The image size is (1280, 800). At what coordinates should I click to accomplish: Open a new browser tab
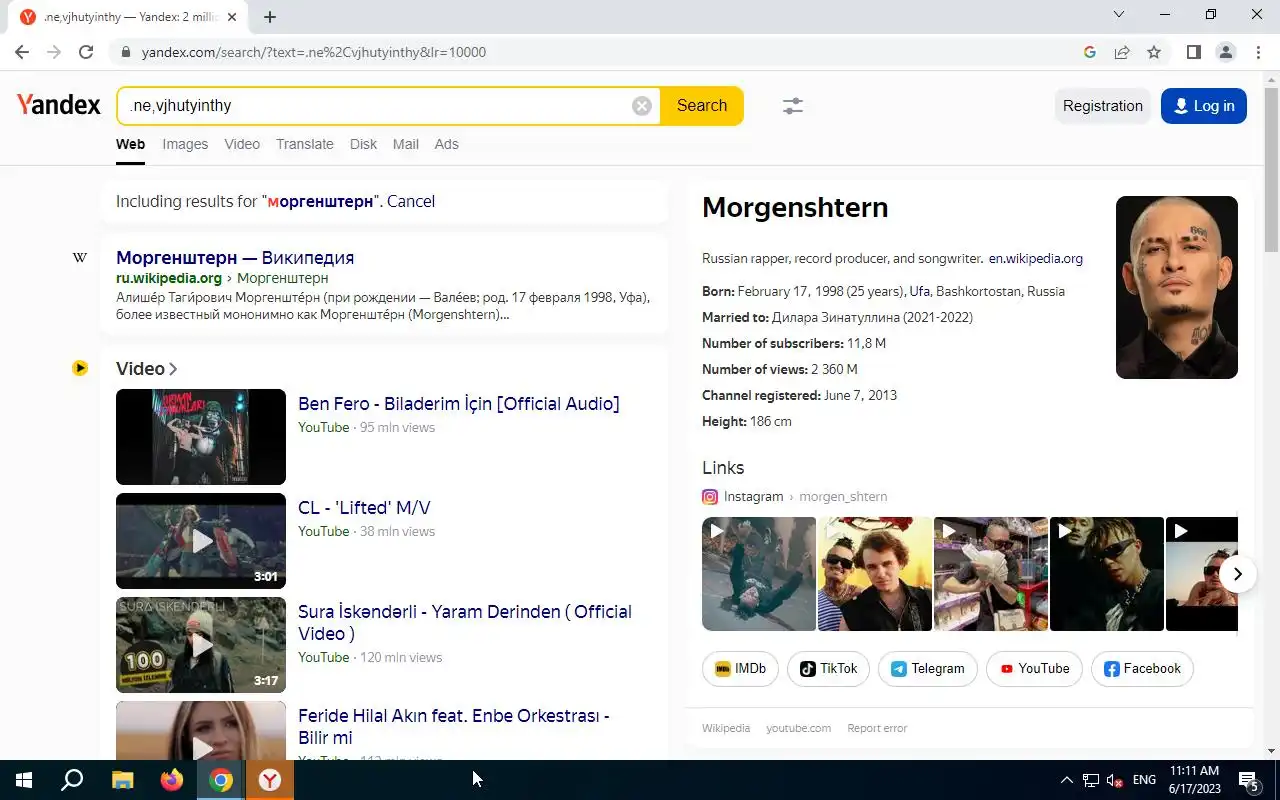270,17
